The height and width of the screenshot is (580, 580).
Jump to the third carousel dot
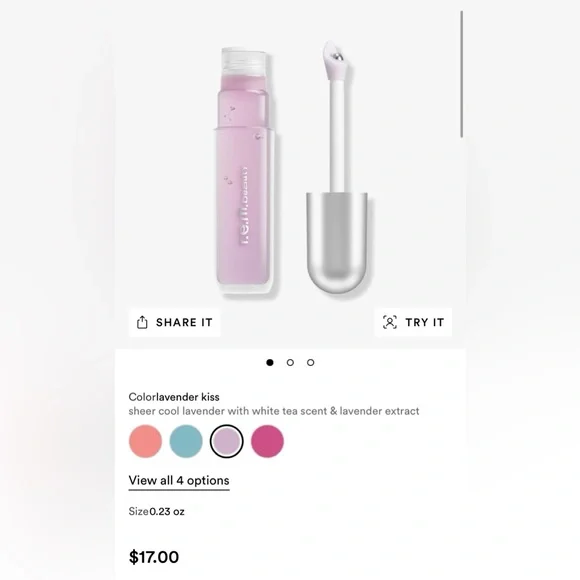coord(311,362)
